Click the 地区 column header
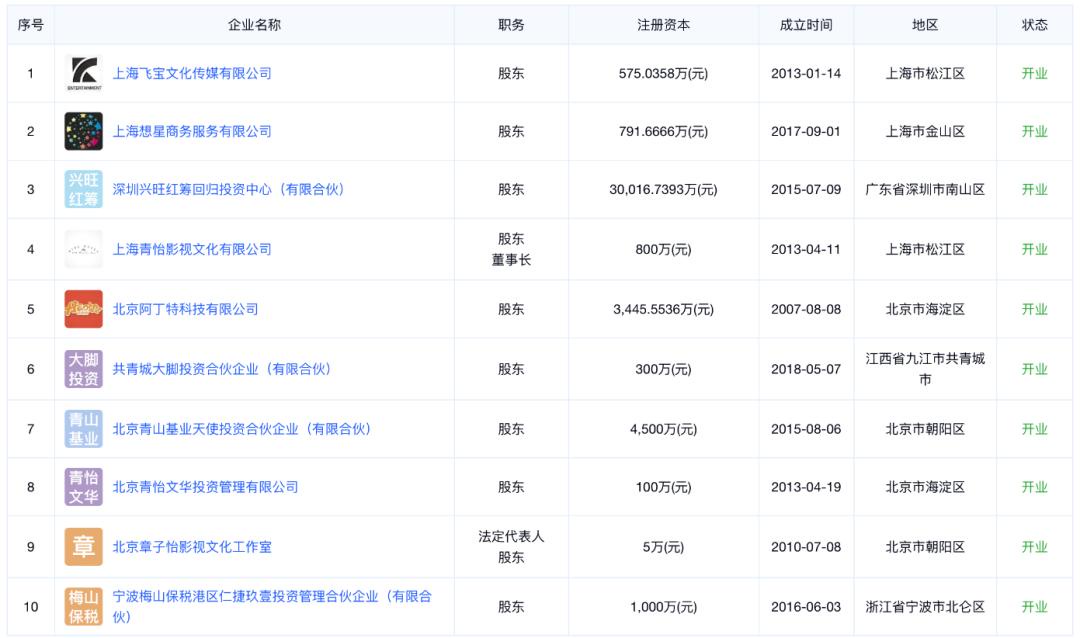This screenshot has height=638, width=1080. pyautogui.click(x=925, y=25)
